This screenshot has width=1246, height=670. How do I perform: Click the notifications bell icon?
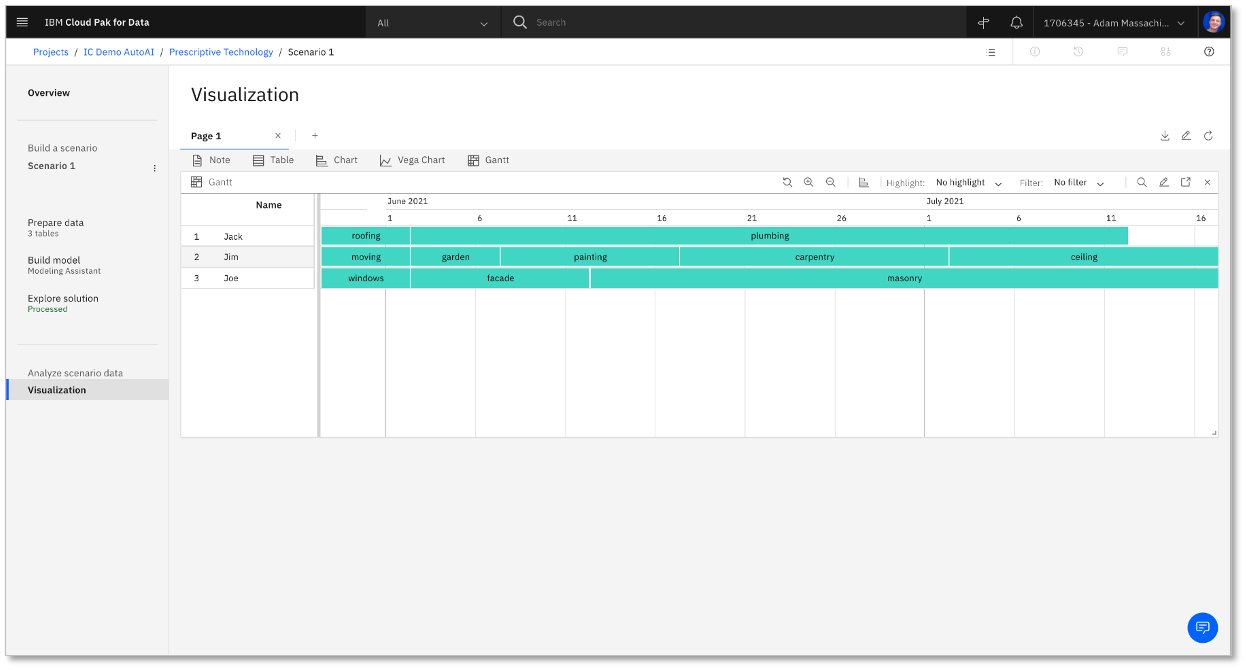[1016, 22]
